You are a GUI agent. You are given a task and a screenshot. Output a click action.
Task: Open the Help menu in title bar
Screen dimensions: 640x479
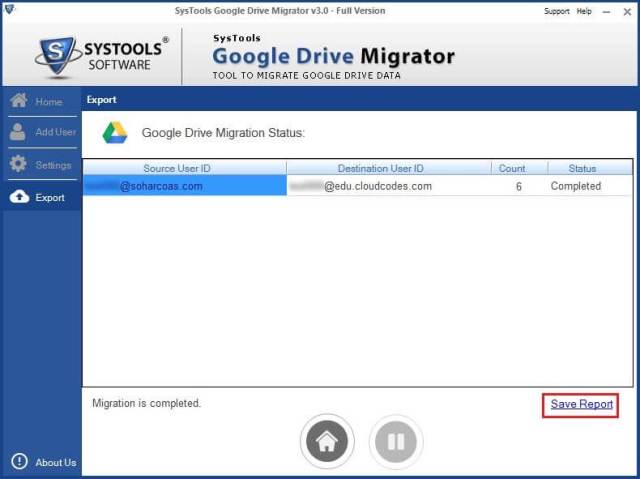(584, 11)
